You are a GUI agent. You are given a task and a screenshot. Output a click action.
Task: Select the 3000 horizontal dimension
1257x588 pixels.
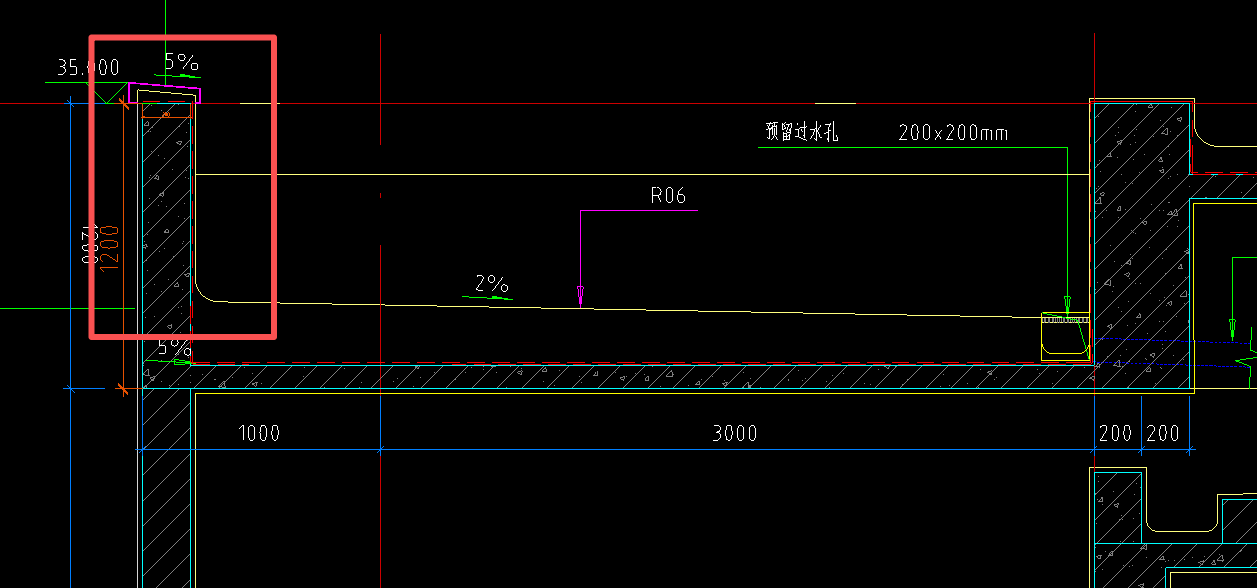click(735, 433)
